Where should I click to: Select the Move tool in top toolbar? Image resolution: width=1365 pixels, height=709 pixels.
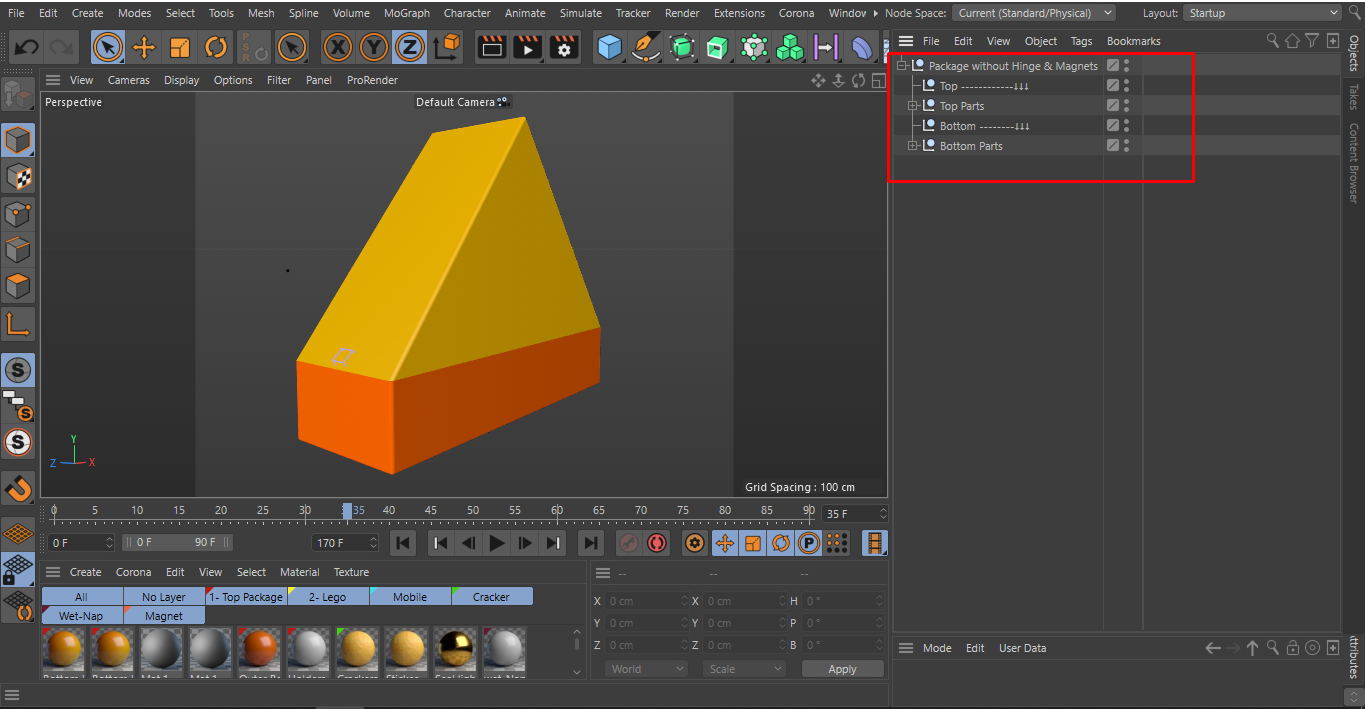coord(144,47)
